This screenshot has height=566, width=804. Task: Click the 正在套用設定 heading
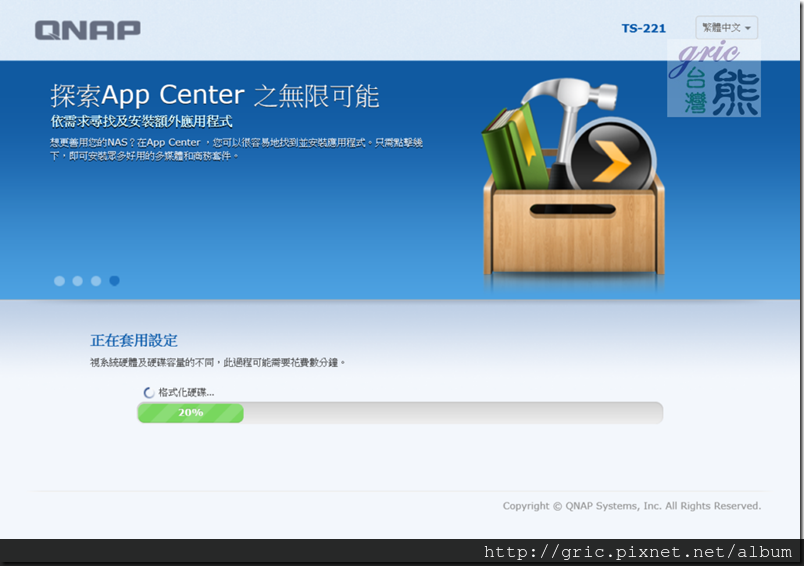coord(134,340)
